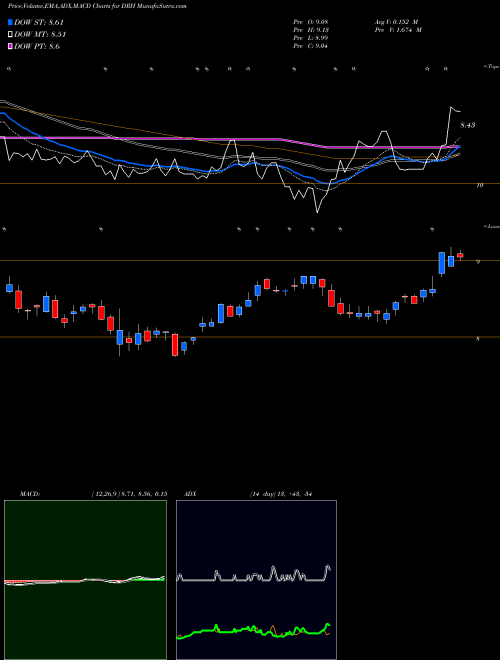The width and height of the screenshot is (500, 660).
Task: Open the ADX indicator chart thumbnail
Action: [256, 580]
